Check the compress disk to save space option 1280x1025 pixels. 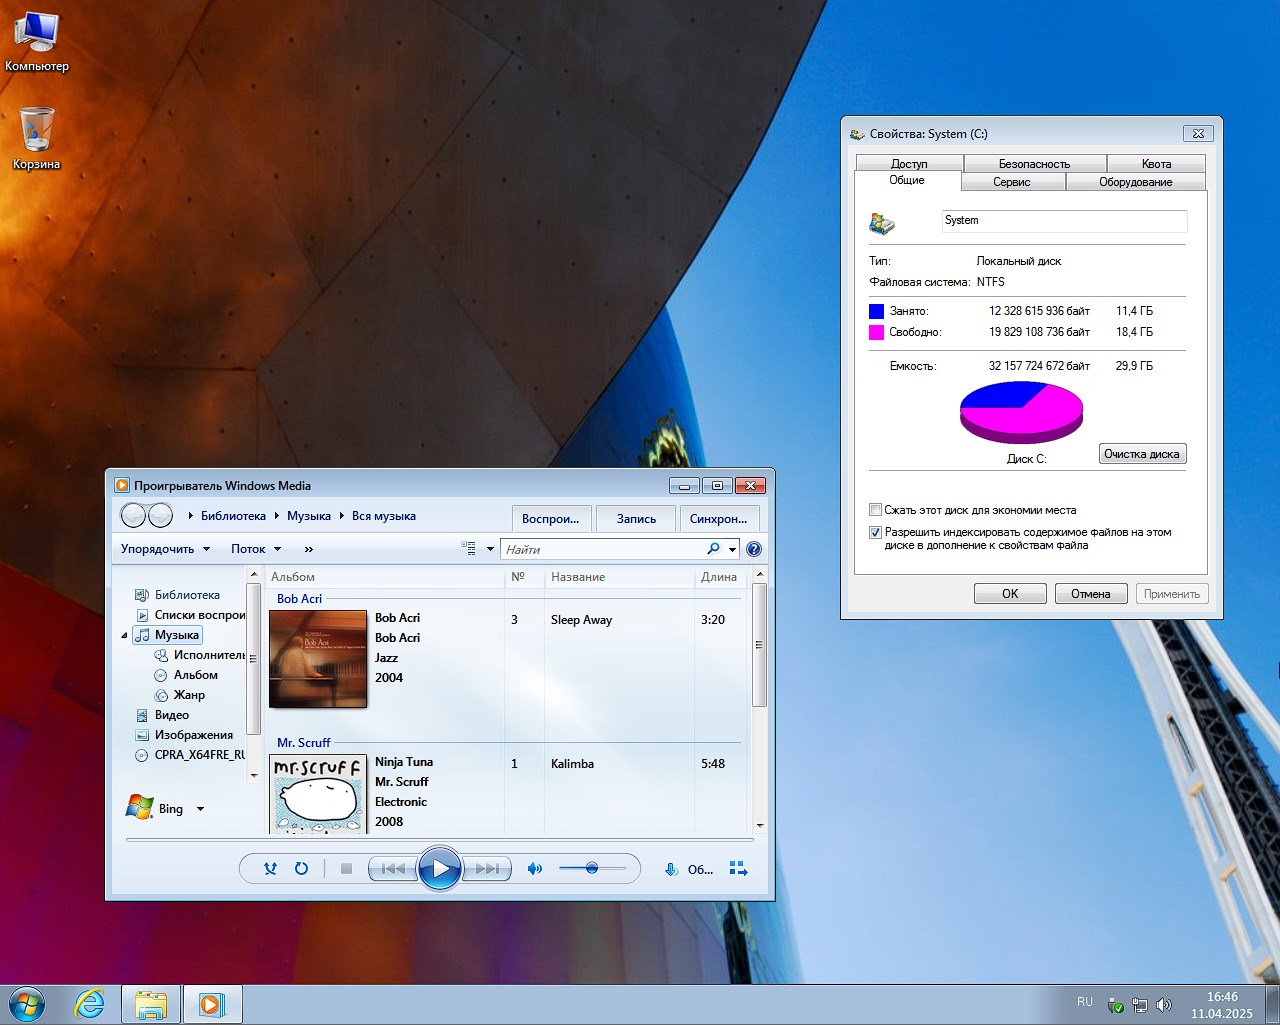coord(875,509)
